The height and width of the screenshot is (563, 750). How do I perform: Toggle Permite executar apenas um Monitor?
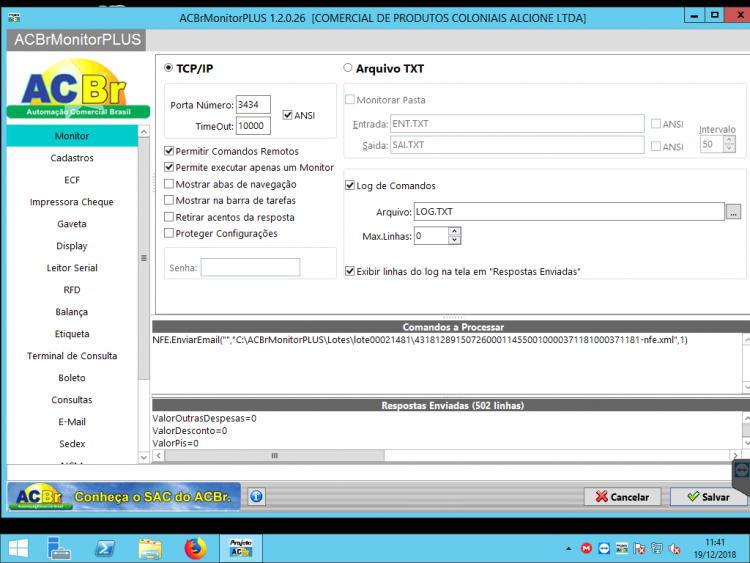pyautogui.click(x=169, y=167)
